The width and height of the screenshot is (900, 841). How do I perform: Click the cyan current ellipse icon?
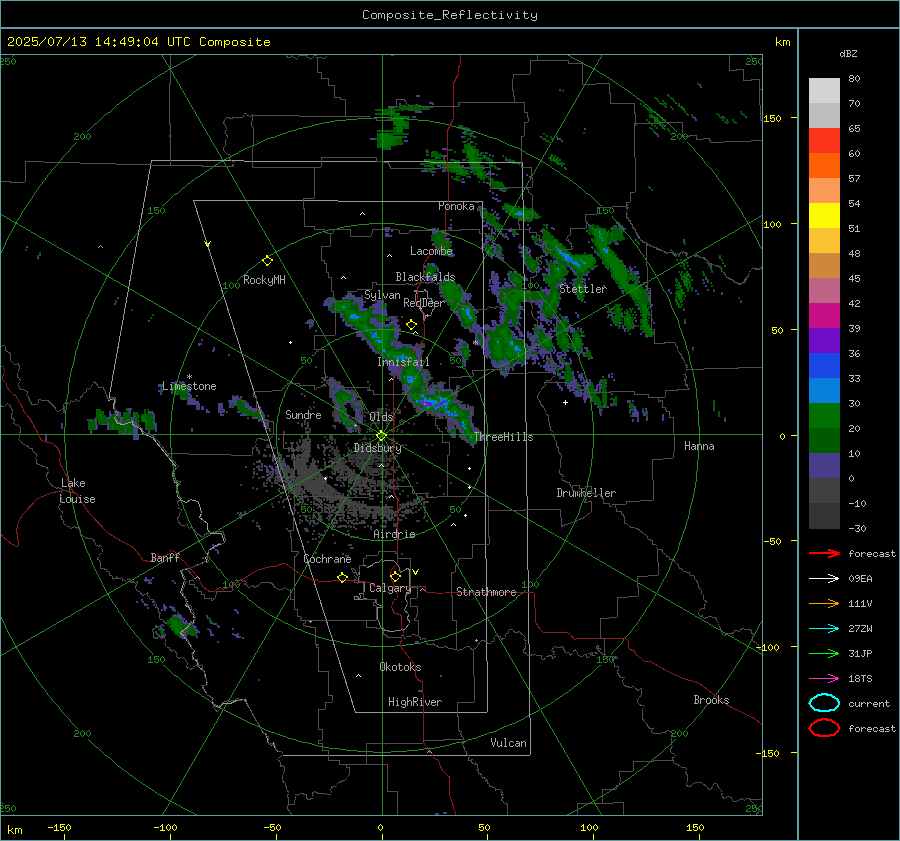(824, 703)
